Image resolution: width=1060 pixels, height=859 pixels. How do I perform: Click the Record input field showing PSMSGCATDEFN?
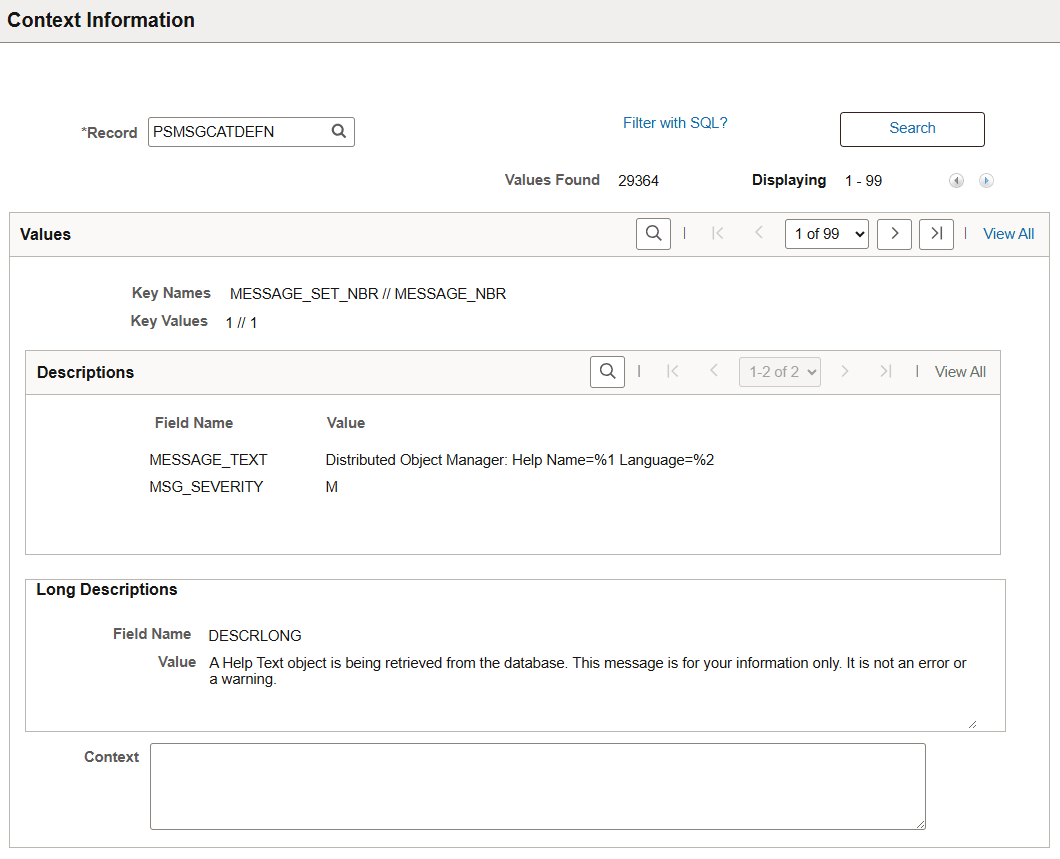[240, 131]
